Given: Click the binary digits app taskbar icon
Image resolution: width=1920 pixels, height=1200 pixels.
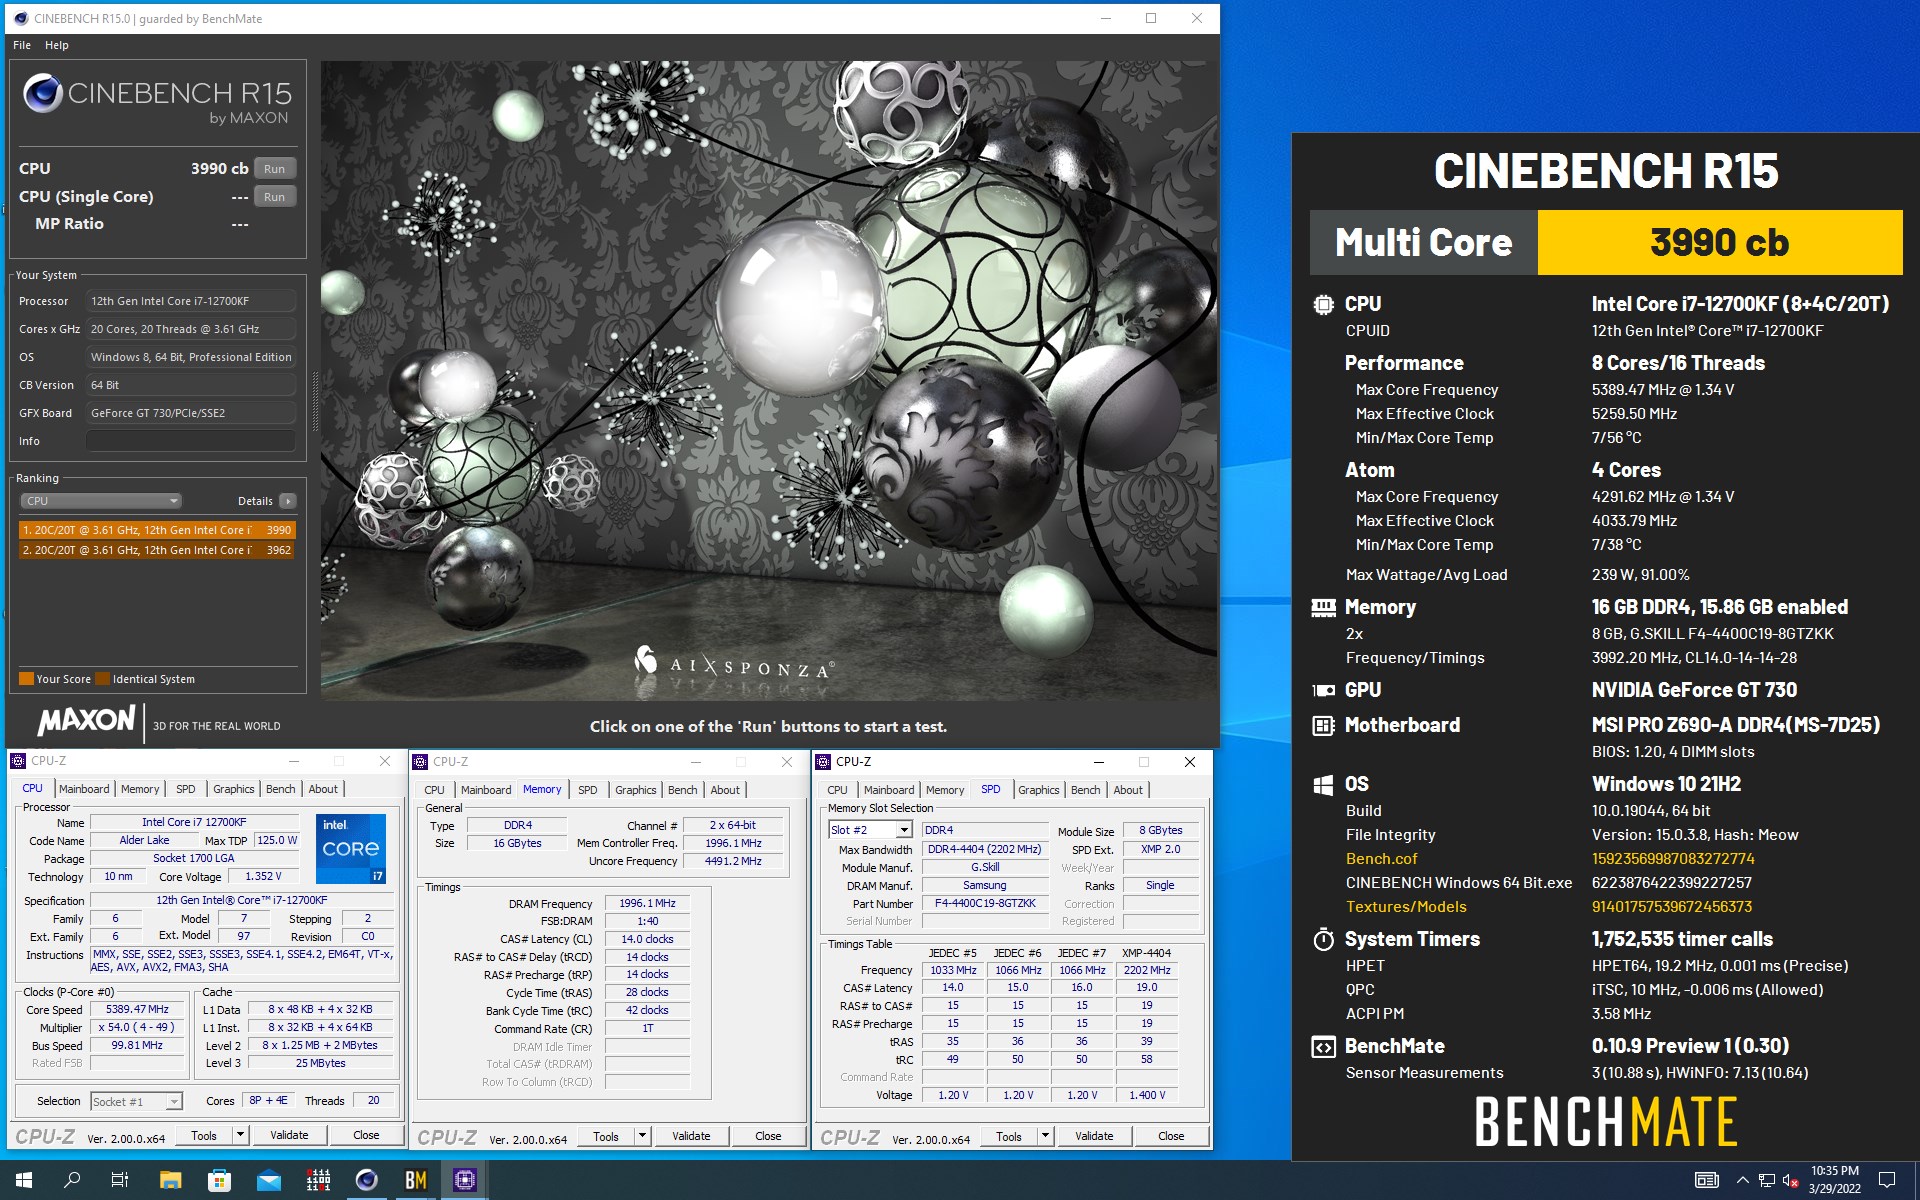Looking at the screenshot, I should [318, 1180].
